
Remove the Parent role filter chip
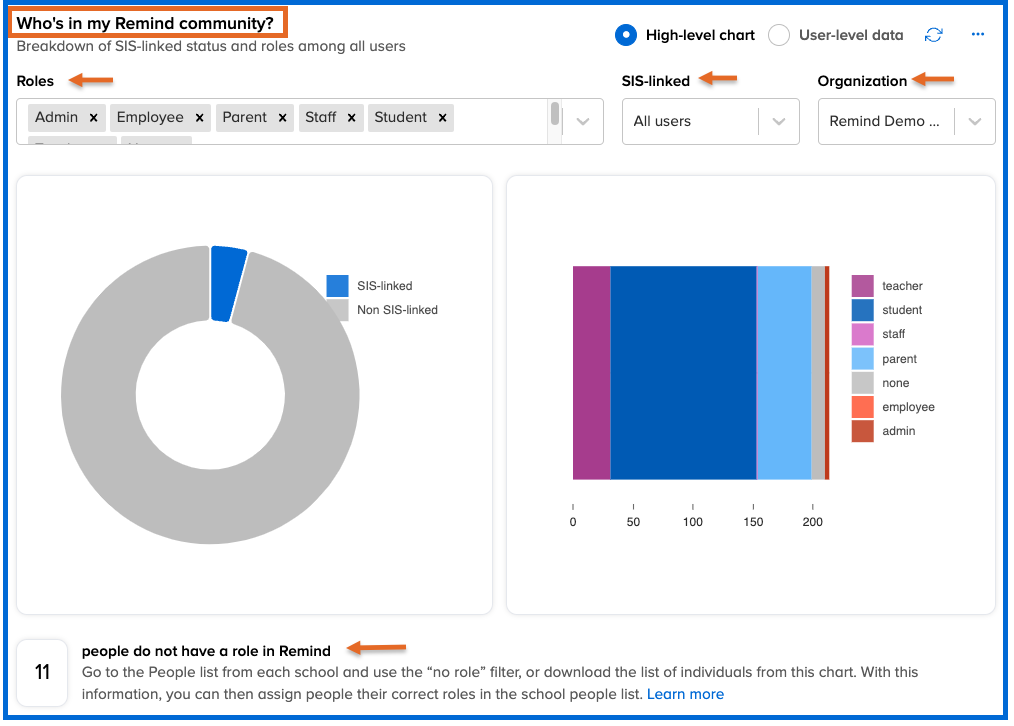(283, 118)
